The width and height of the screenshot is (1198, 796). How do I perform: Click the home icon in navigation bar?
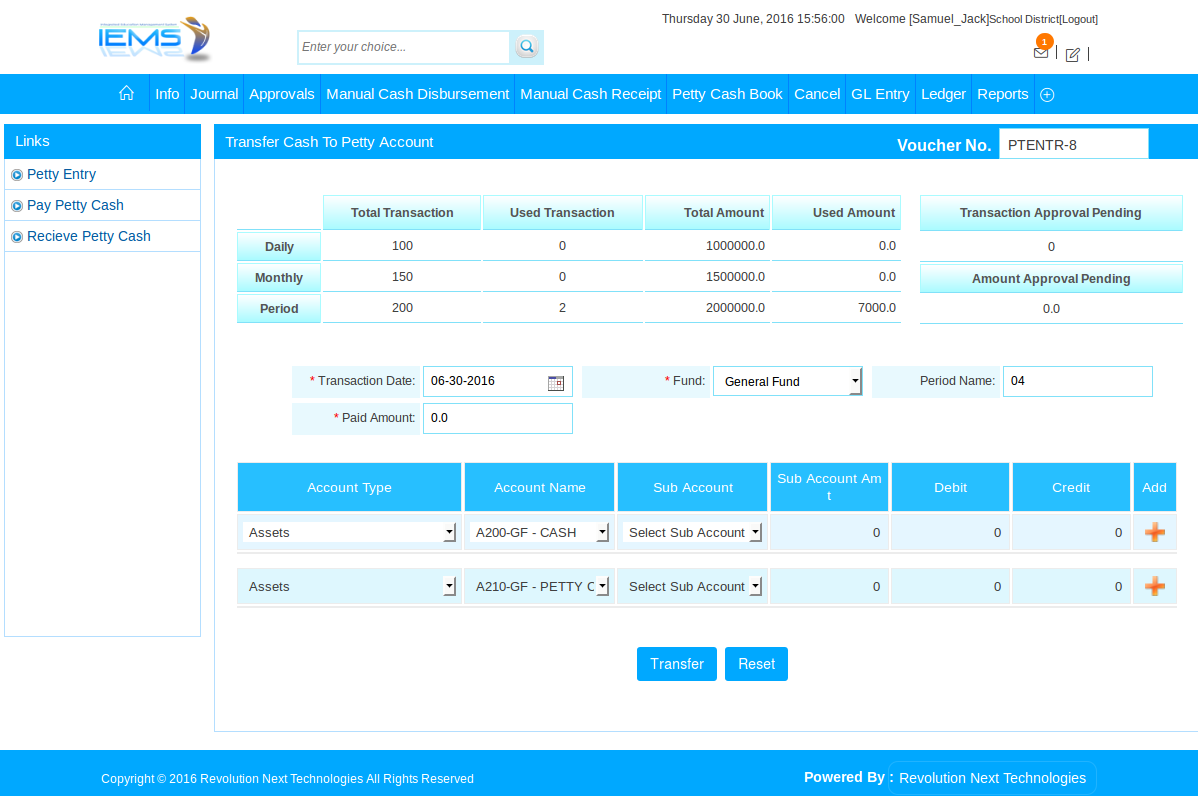pos(126,93)
